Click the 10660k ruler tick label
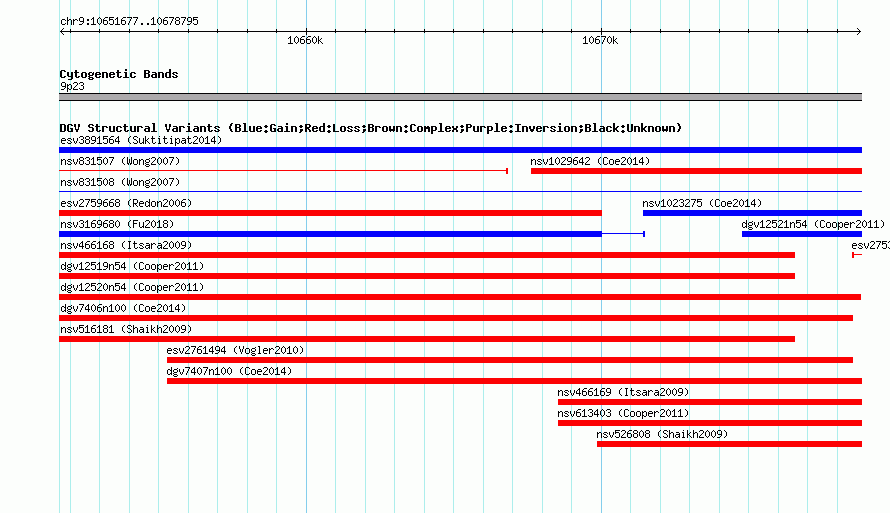Viewport: 890px width, 513px height. coord(305,40)
